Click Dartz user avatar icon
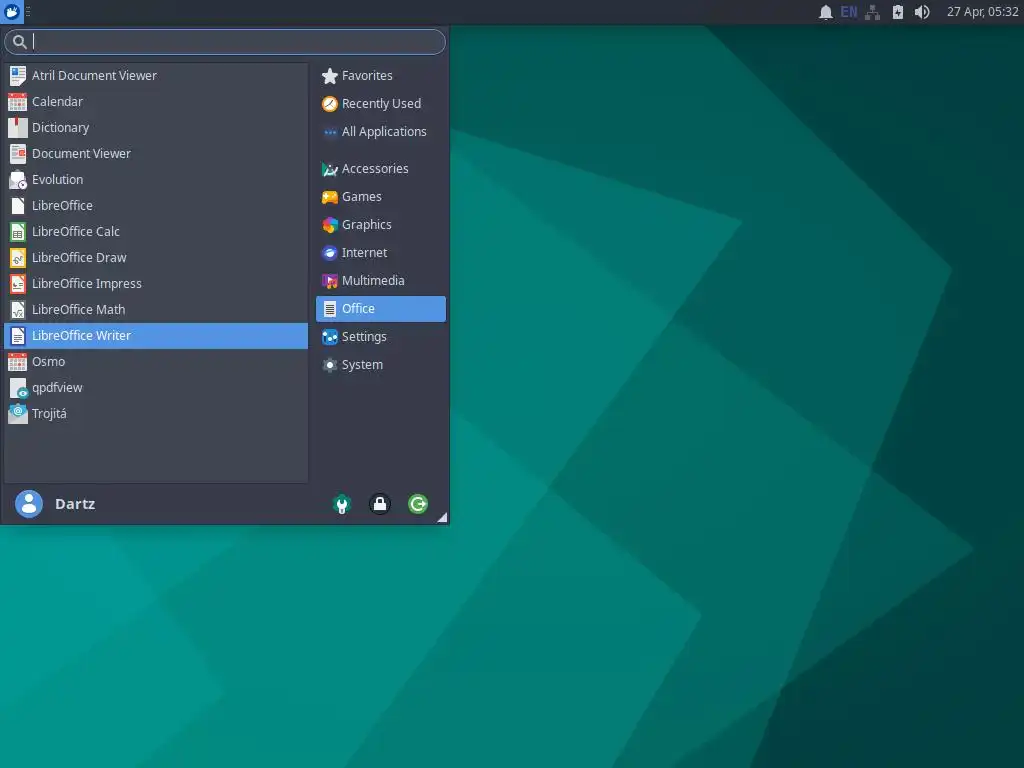Image resolution: width=1024 pixels, height=768 pixels. click(x=29, y=504)
